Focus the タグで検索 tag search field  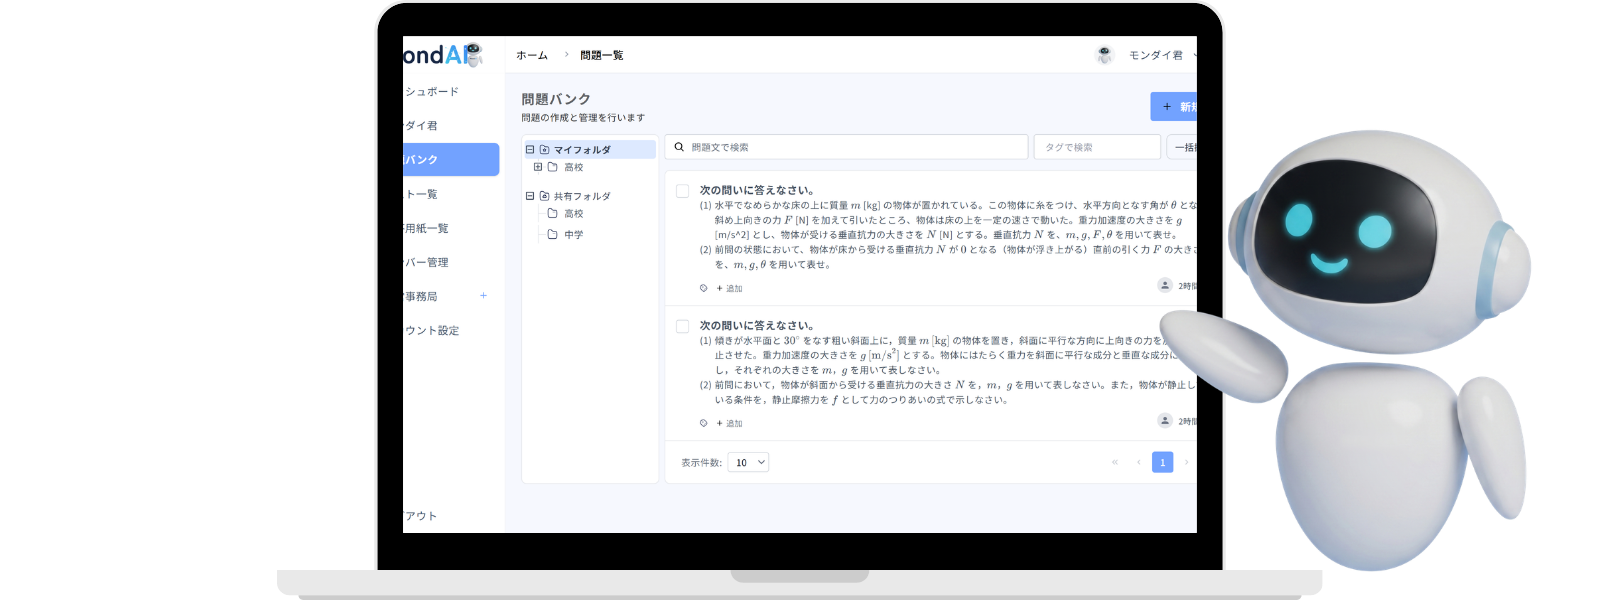coord(1097,147)
